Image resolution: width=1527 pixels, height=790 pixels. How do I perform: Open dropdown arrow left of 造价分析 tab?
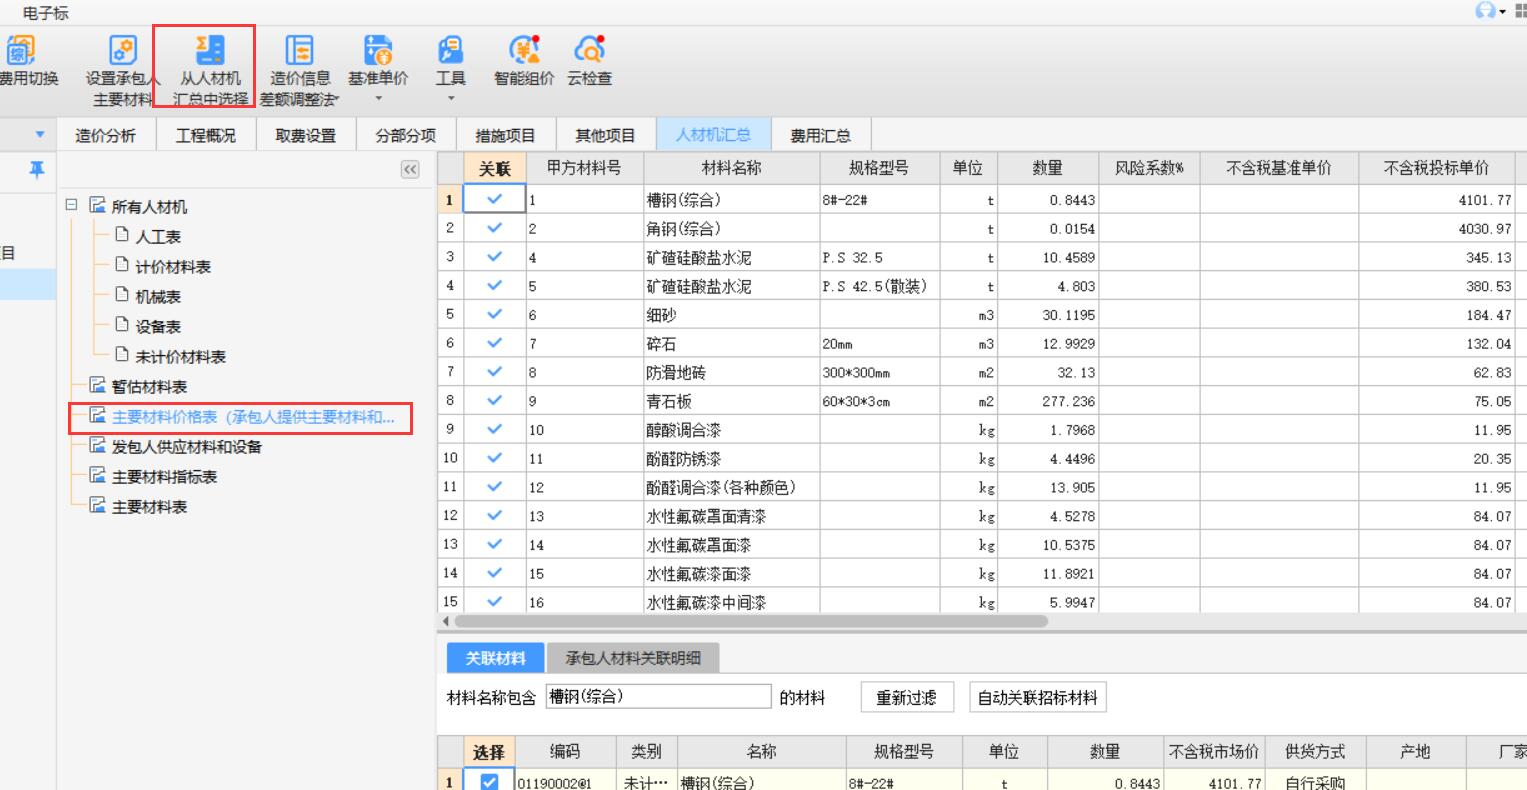pos(40,135)
